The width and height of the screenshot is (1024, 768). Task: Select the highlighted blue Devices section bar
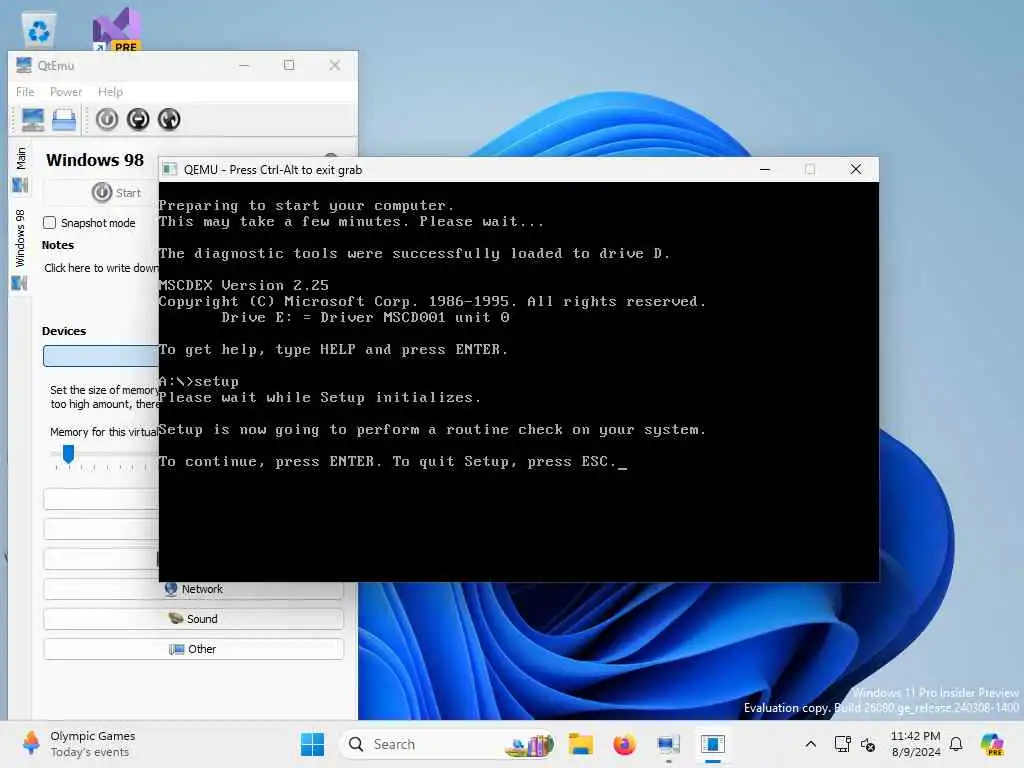coord(101,356)
